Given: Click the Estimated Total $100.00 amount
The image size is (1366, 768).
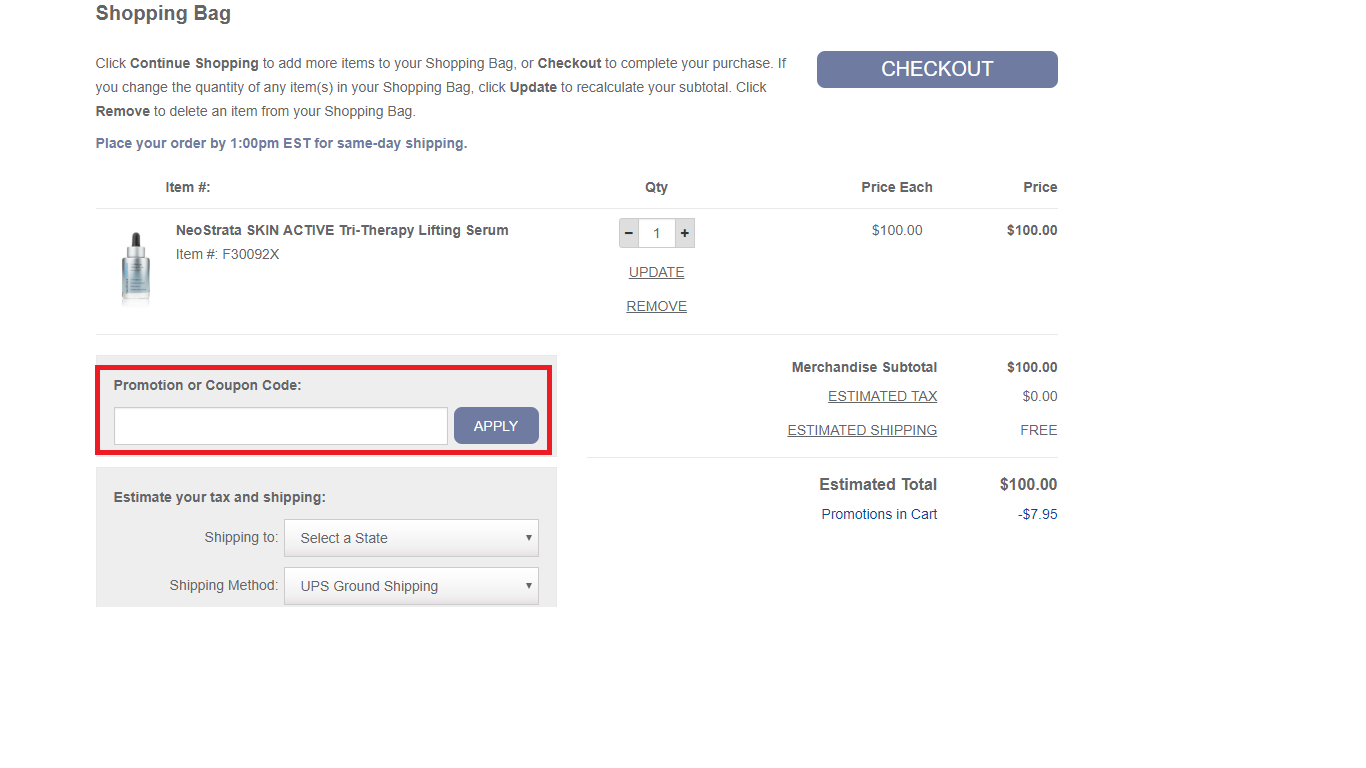Looking at the screenshot, I should pos(1028,484).
